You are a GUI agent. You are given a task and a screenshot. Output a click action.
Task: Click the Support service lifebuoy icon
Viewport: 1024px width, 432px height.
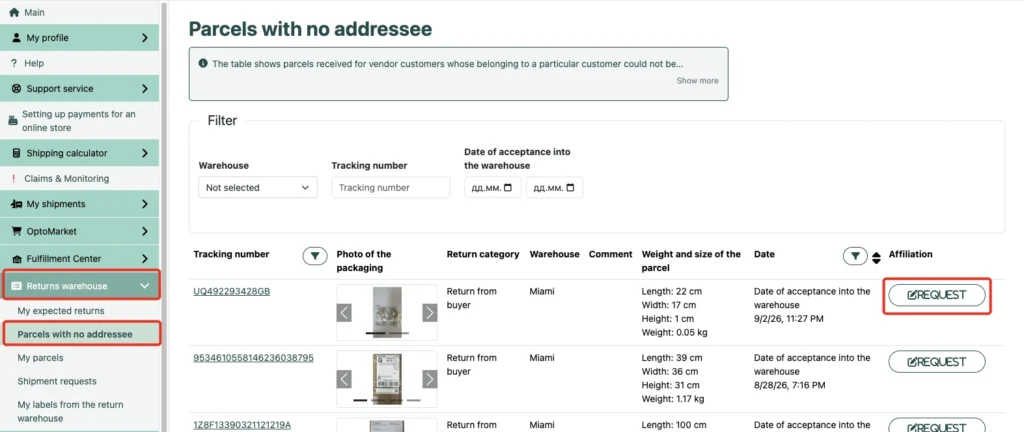click(16, 89)
